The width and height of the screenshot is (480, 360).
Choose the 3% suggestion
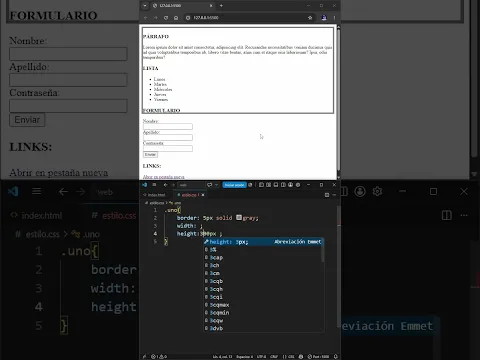[x=263, y=250]
